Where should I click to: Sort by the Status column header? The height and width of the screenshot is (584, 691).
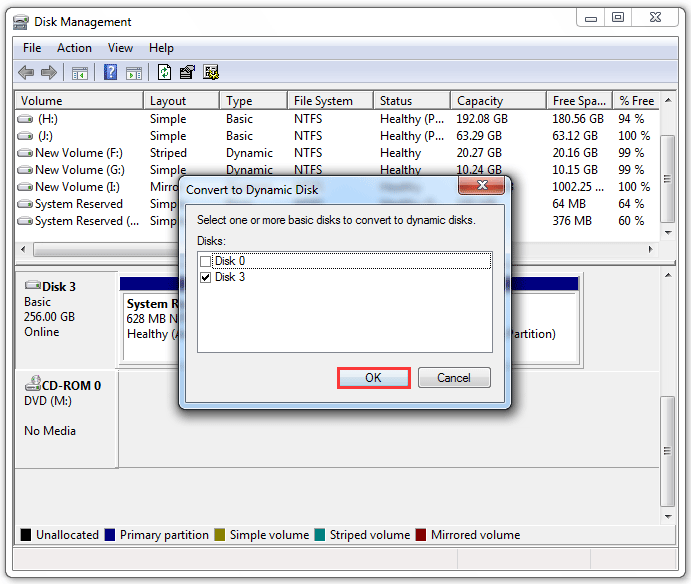click(x=412, y=101)
